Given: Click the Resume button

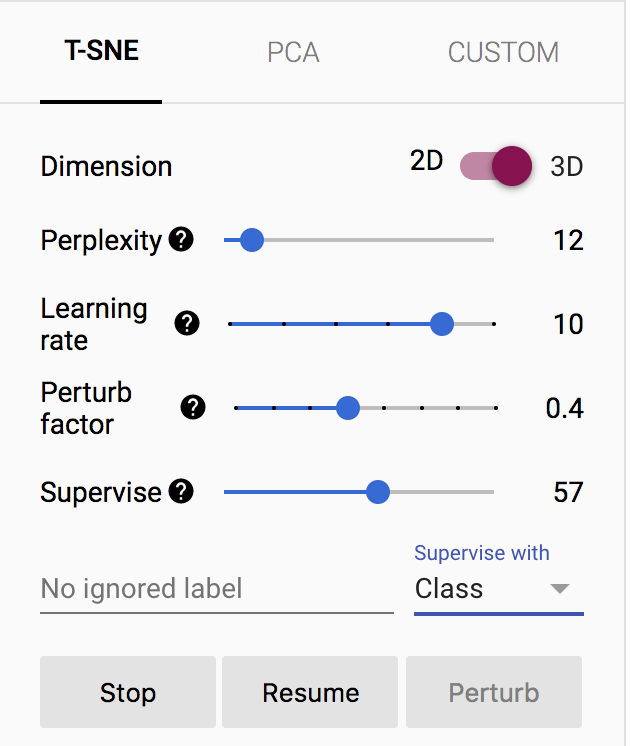Looking at the screenshot, I should pyautogui.click(x=310, y=692).
